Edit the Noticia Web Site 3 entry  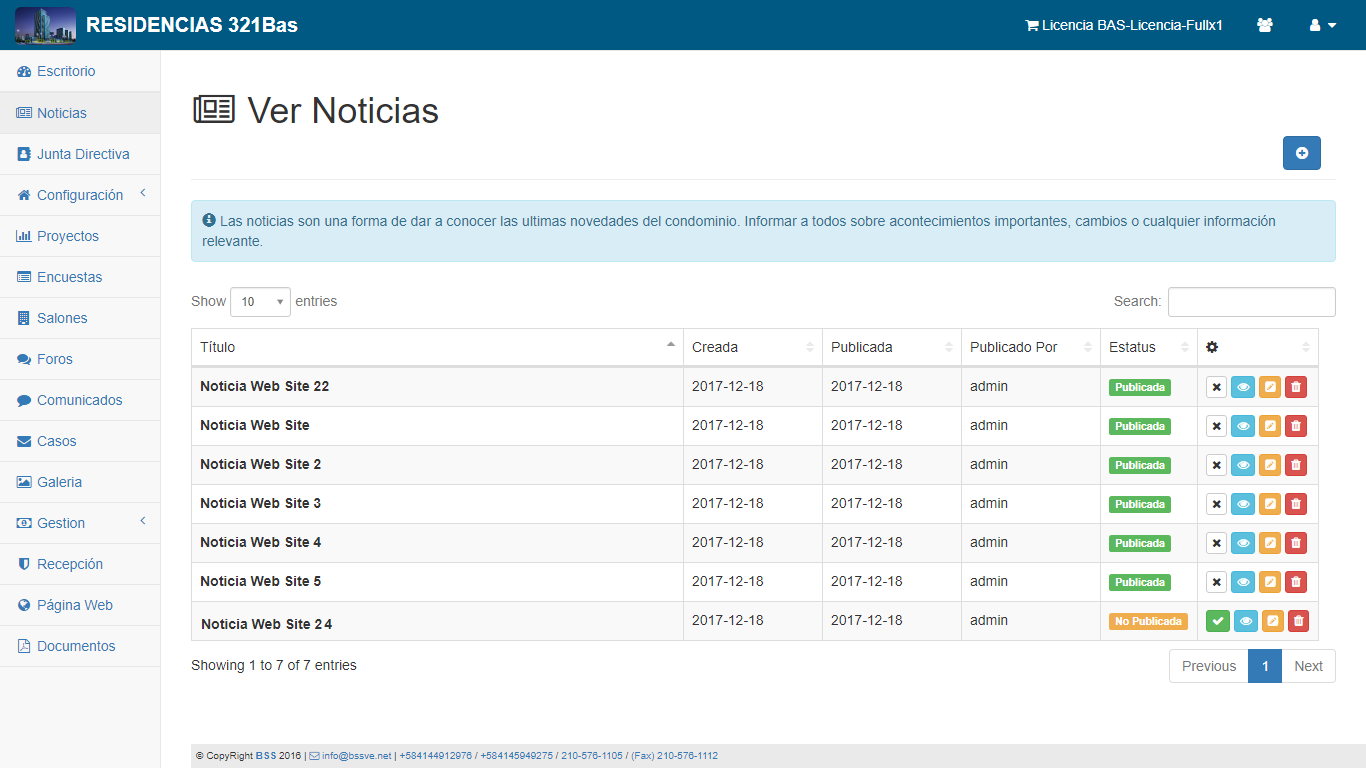1269,504
